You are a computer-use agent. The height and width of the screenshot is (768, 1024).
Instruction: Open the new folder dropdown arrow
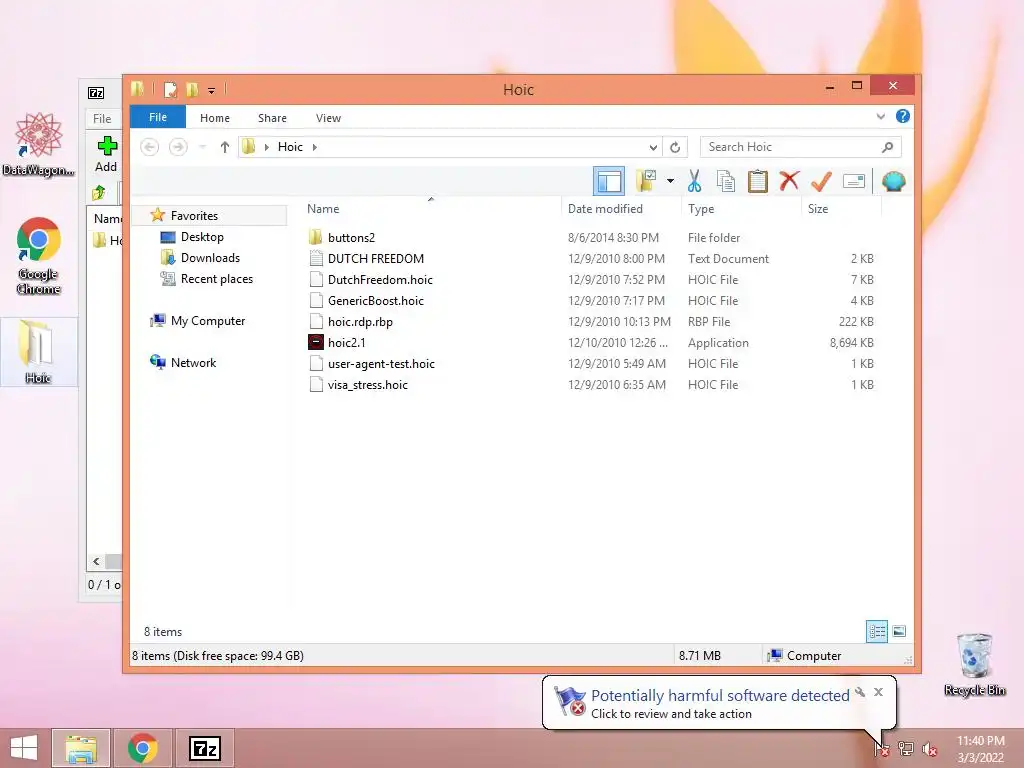(x=670, y=181)
